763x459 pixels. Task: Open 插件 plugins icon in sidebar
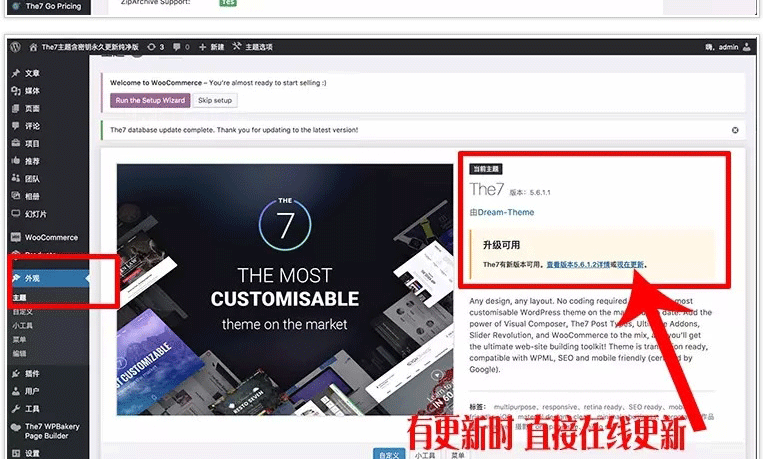pyautogui.click(x=16, y=373)
